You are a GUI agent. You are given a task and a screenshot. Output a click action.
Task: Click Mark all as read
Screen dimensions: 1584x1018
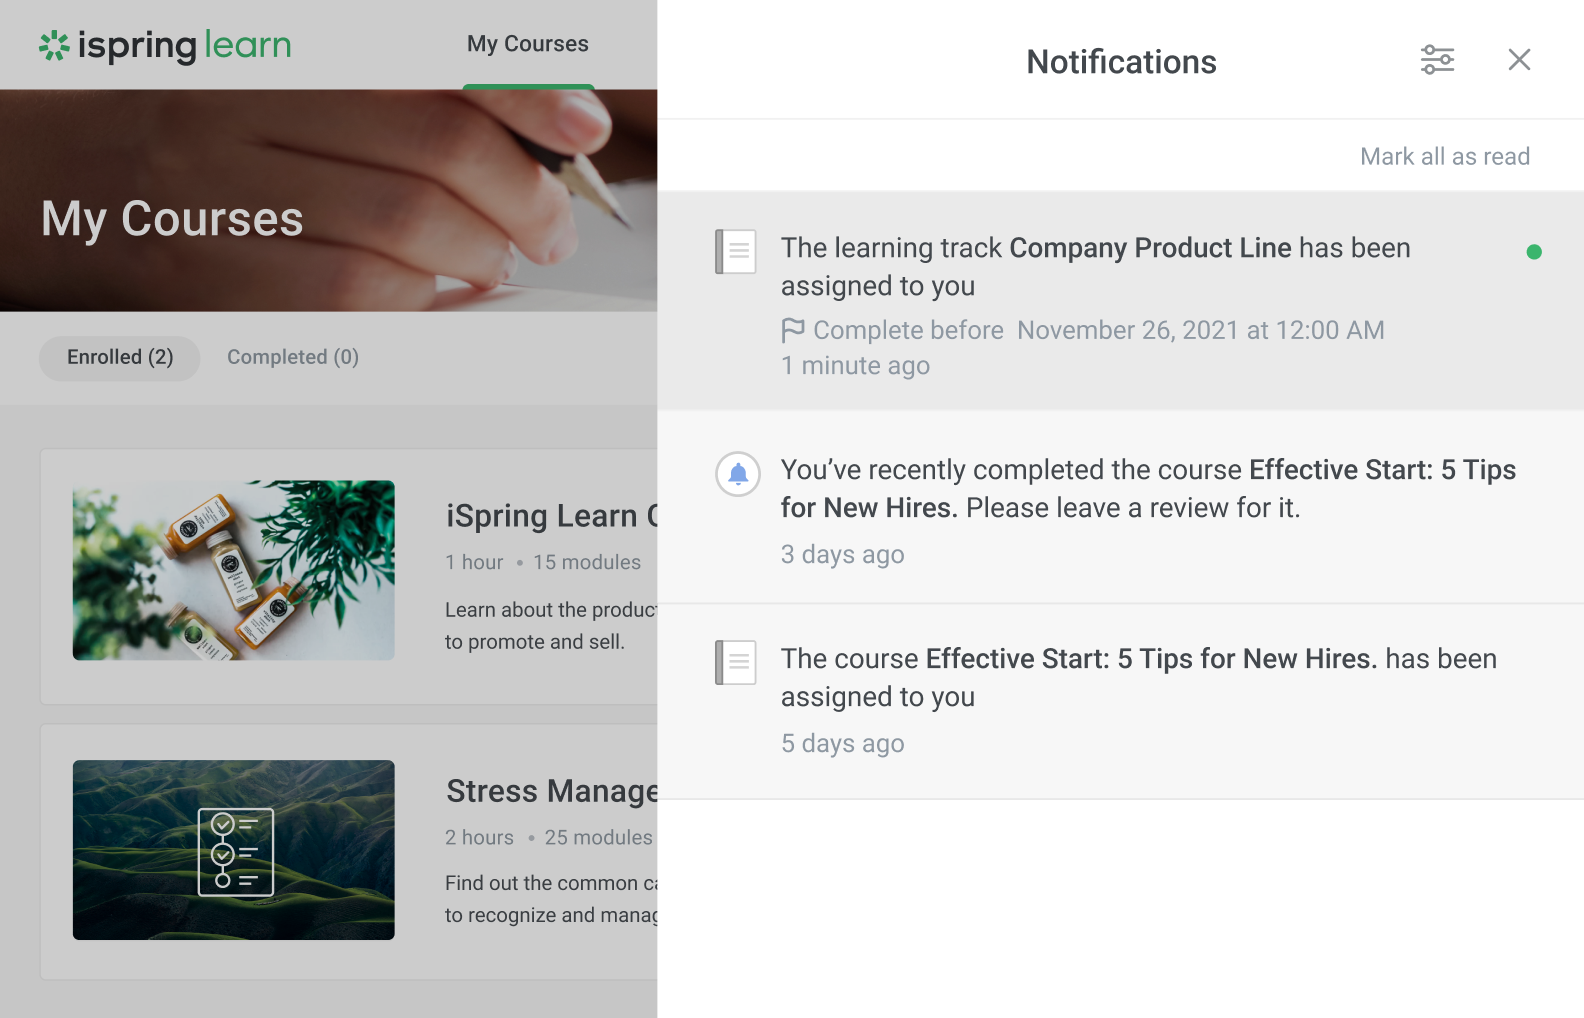click(1444, 157)
